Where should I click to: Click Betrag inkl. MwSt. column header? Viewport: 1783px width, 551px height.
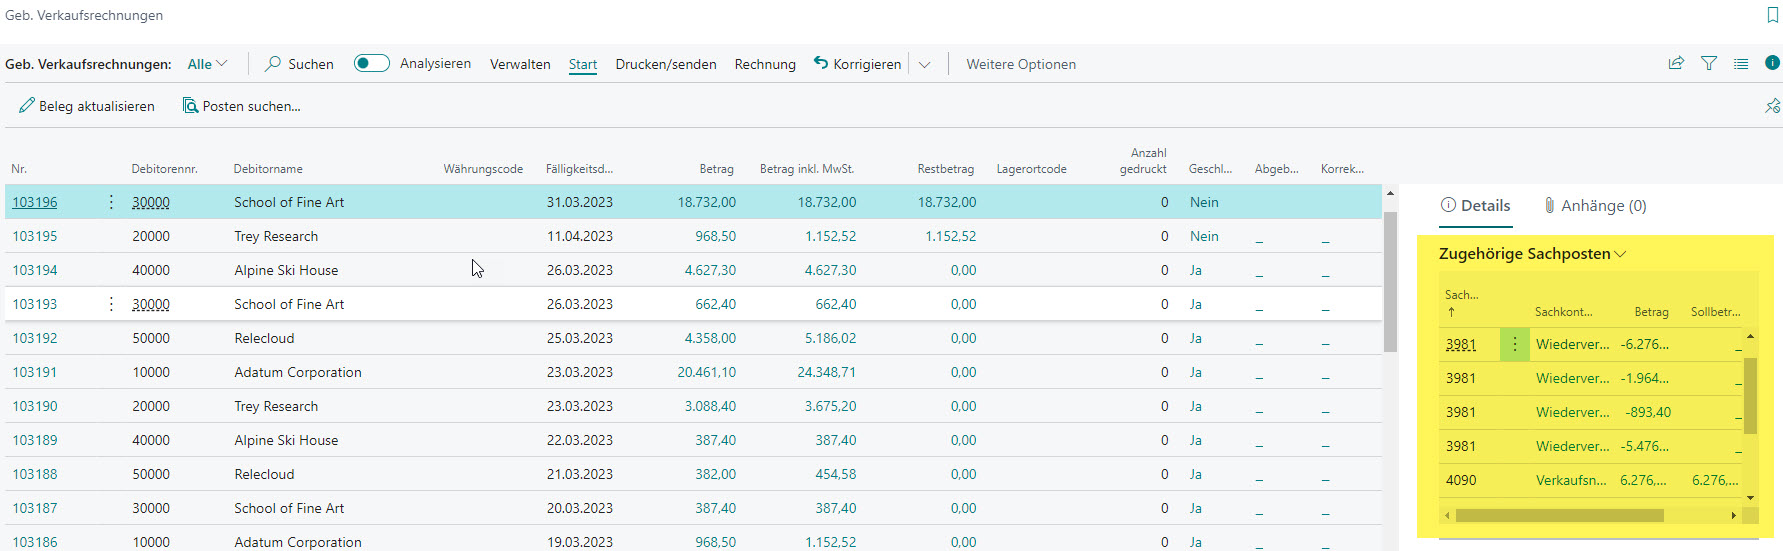(807, 169)
